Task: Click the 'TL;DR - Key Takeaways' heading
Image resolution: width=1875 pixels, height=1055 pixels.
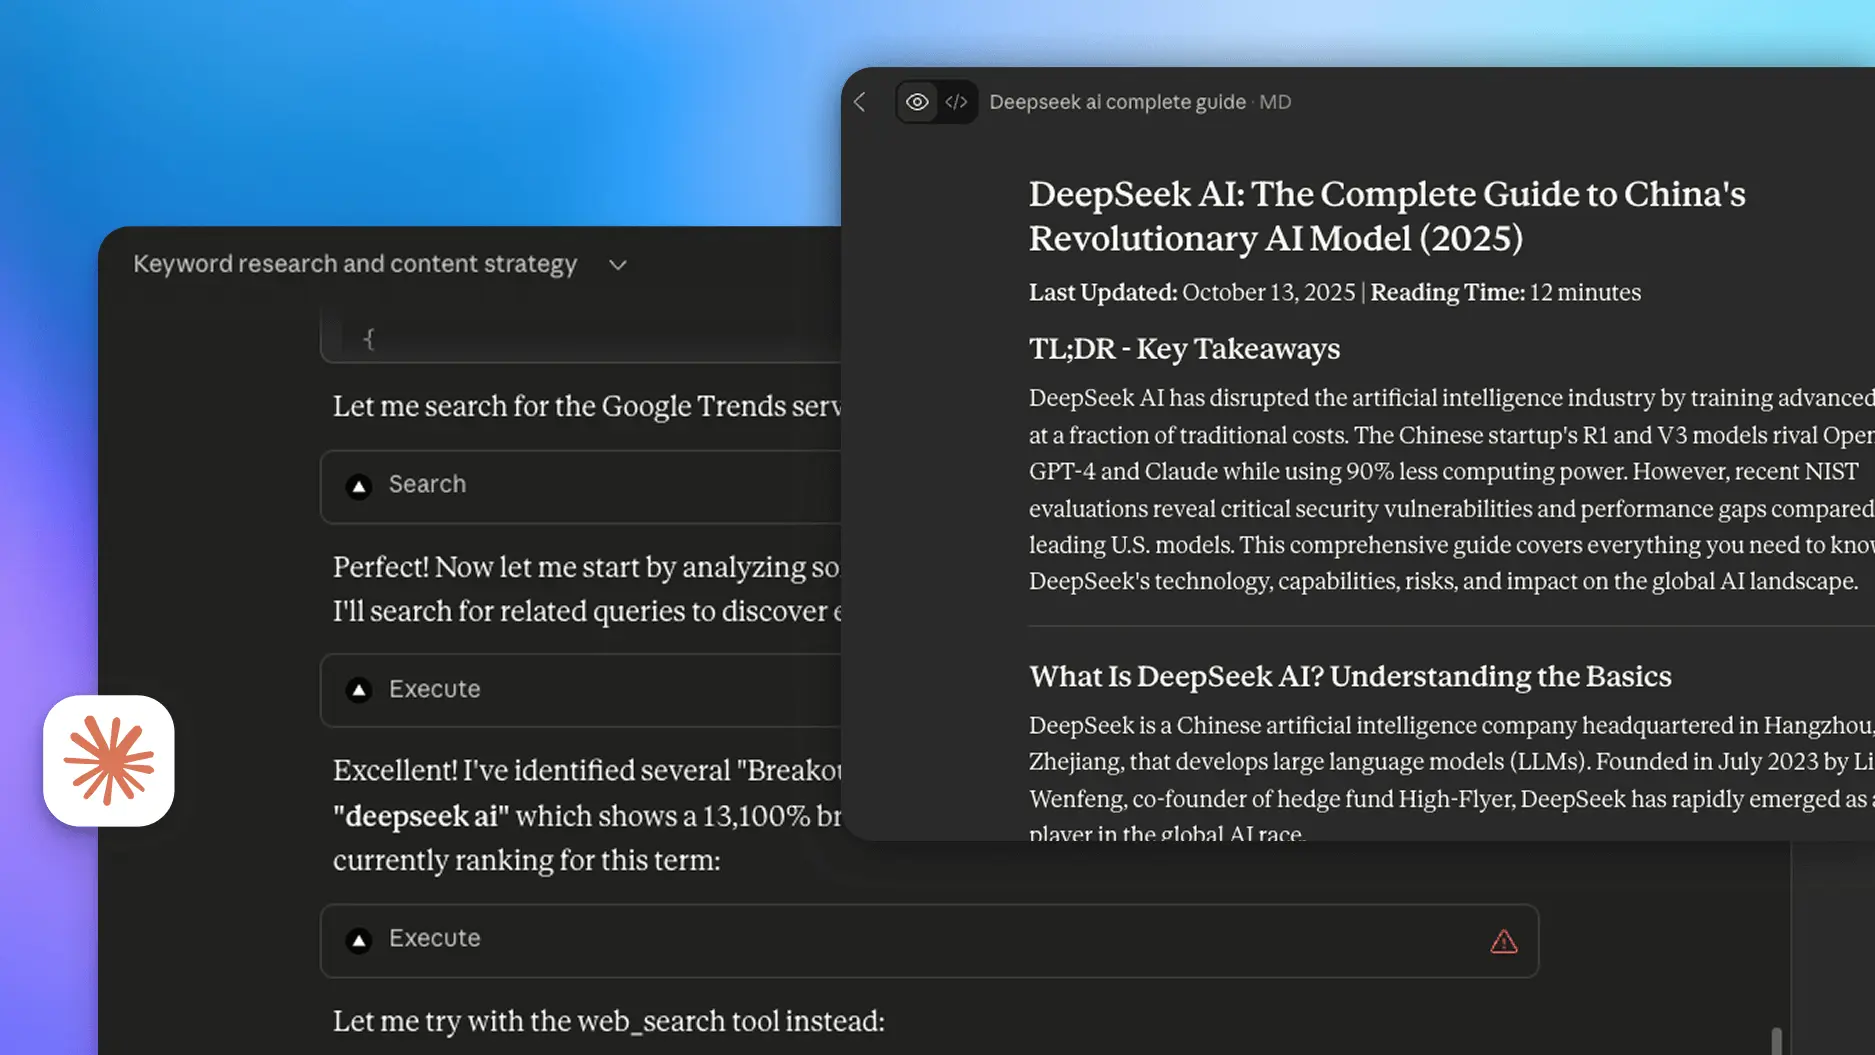Action: coord(1184,349)
